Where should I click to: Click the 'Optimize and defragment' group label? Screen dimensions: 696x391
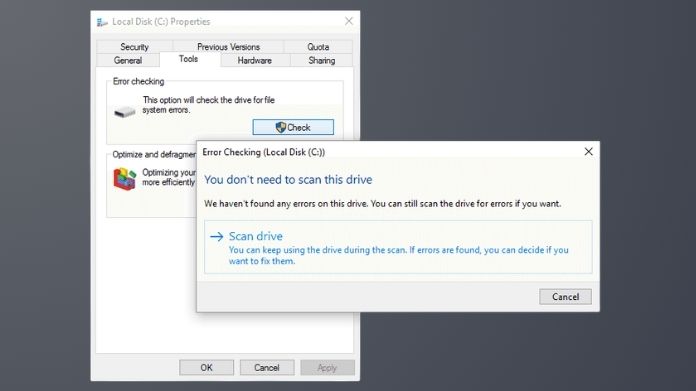154,154
